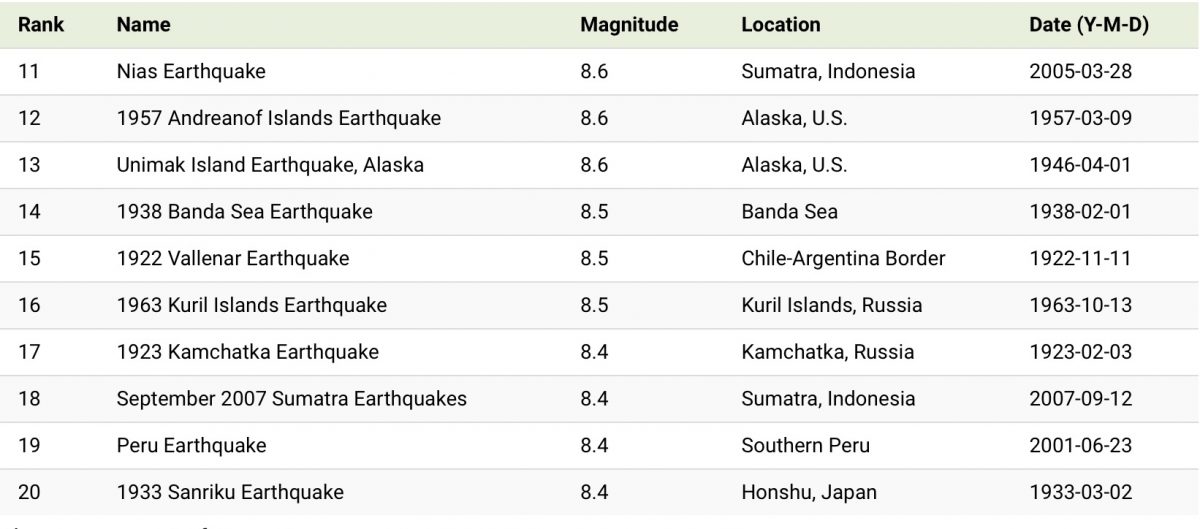
Task: Click the Magnitude column header
Action: [x=629, y=25]
